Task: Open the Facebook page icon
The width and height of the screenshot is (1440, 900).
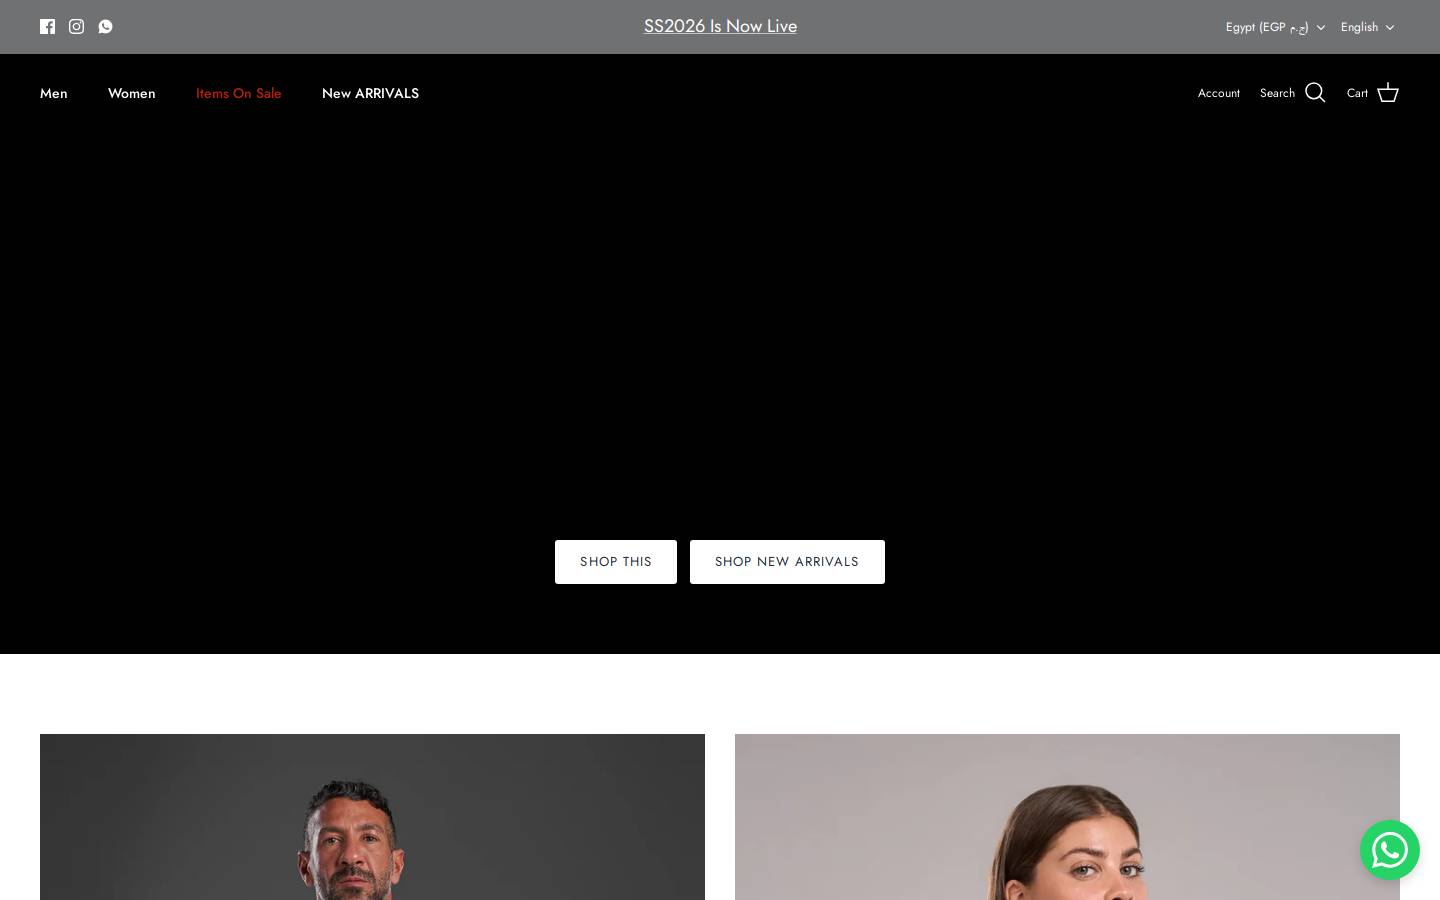Action: click(47, 26)
